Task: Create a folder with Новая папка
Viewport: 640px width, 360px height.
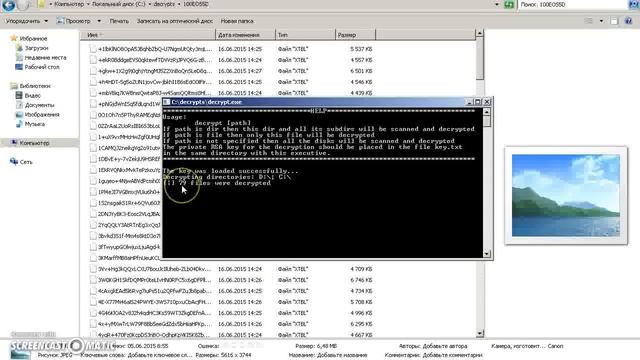Action: pyautogui.click(x=237, y=21)
